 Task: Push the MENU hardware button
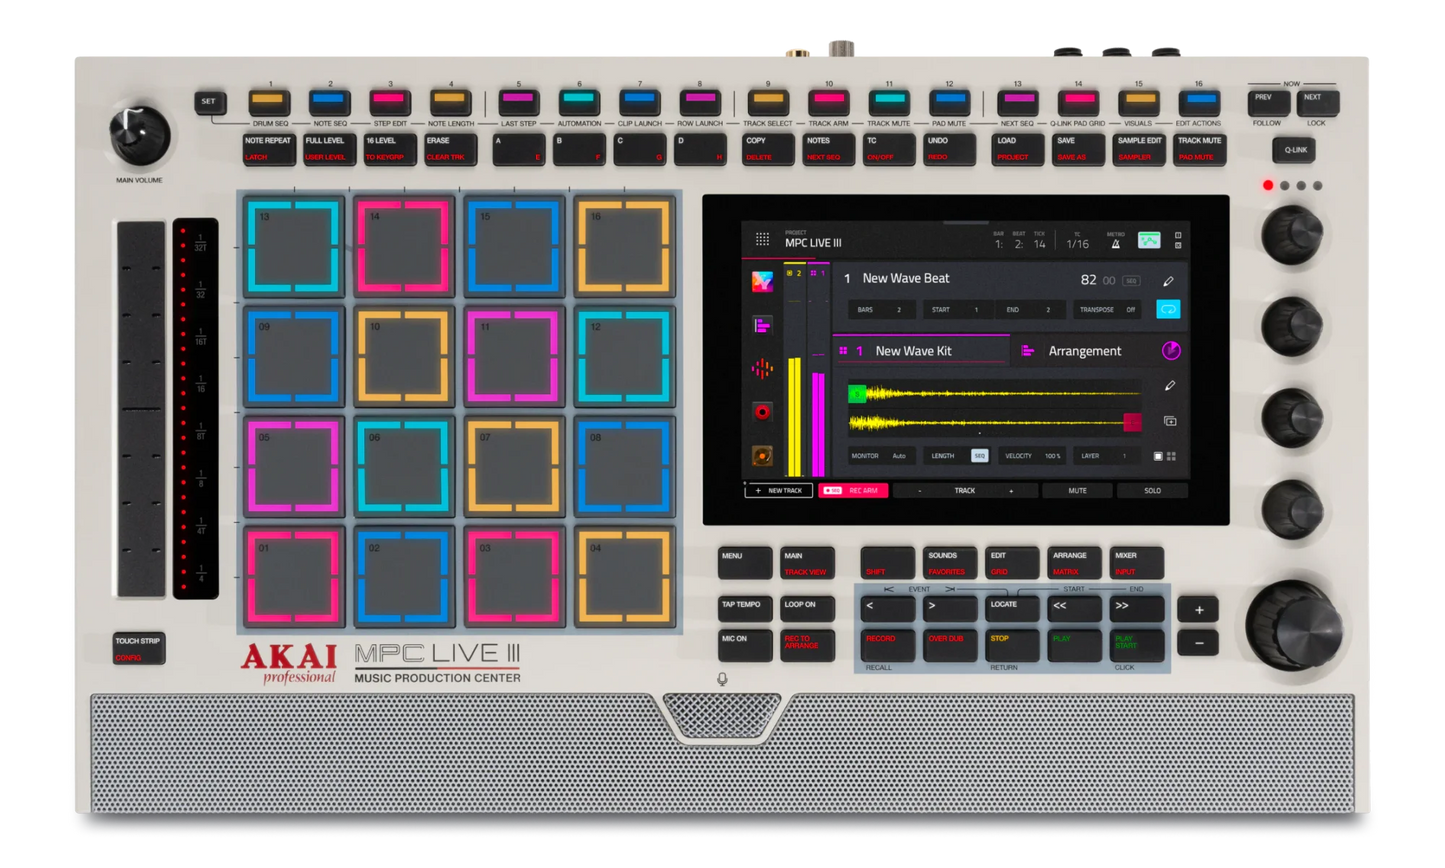tap(745, 563)
